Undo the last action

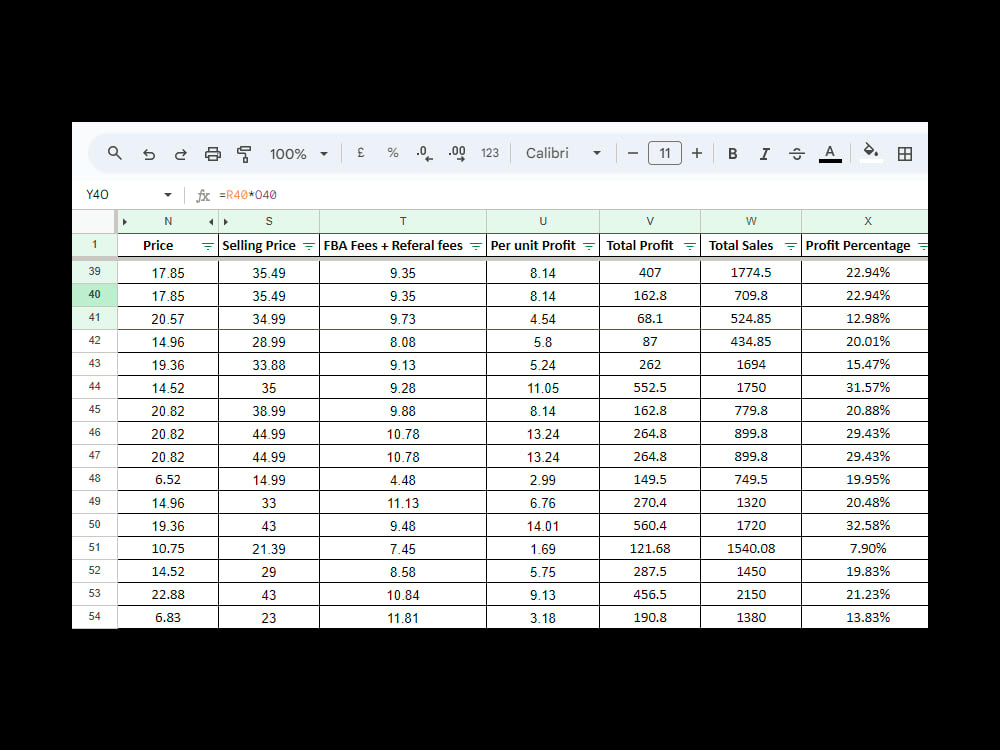click(149, 154)
